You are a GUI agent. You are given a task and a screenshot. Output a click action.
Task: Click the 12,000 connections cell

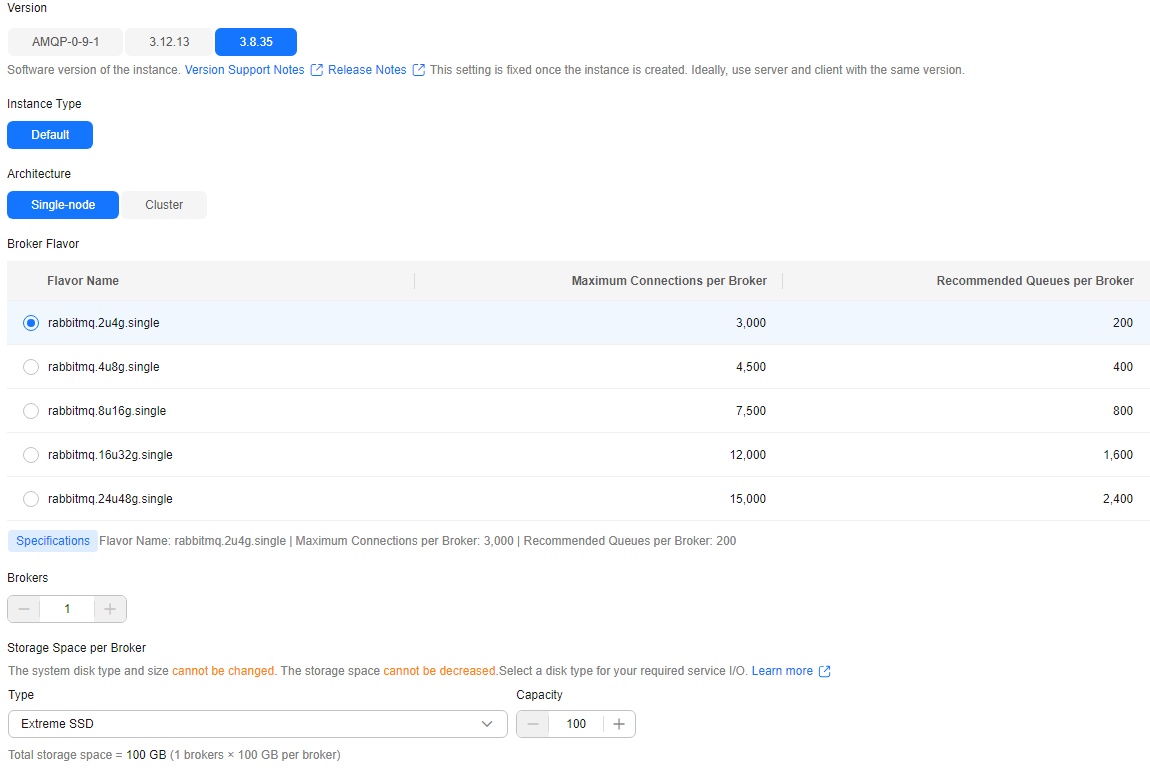[747, 455]
